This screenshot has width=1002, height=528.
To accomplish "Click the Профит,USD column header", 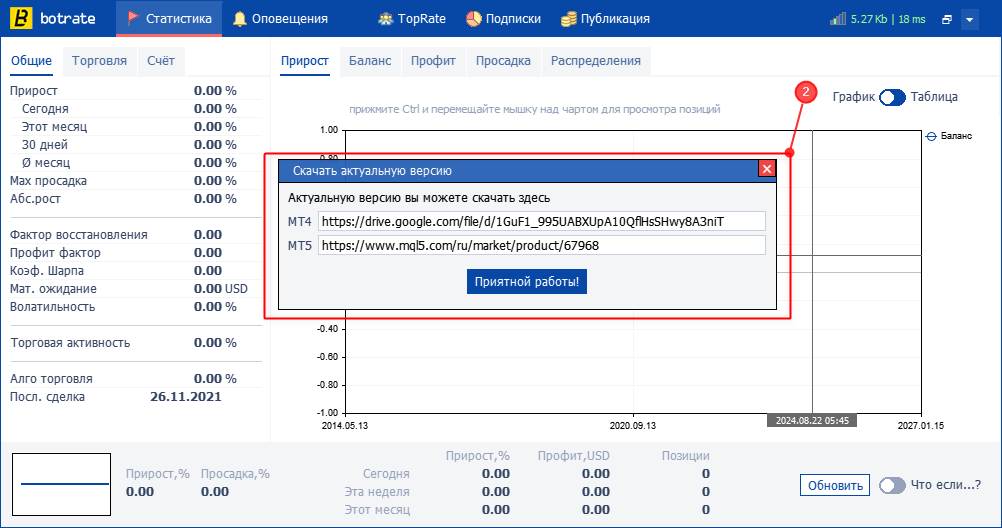I will coord(573,456).
